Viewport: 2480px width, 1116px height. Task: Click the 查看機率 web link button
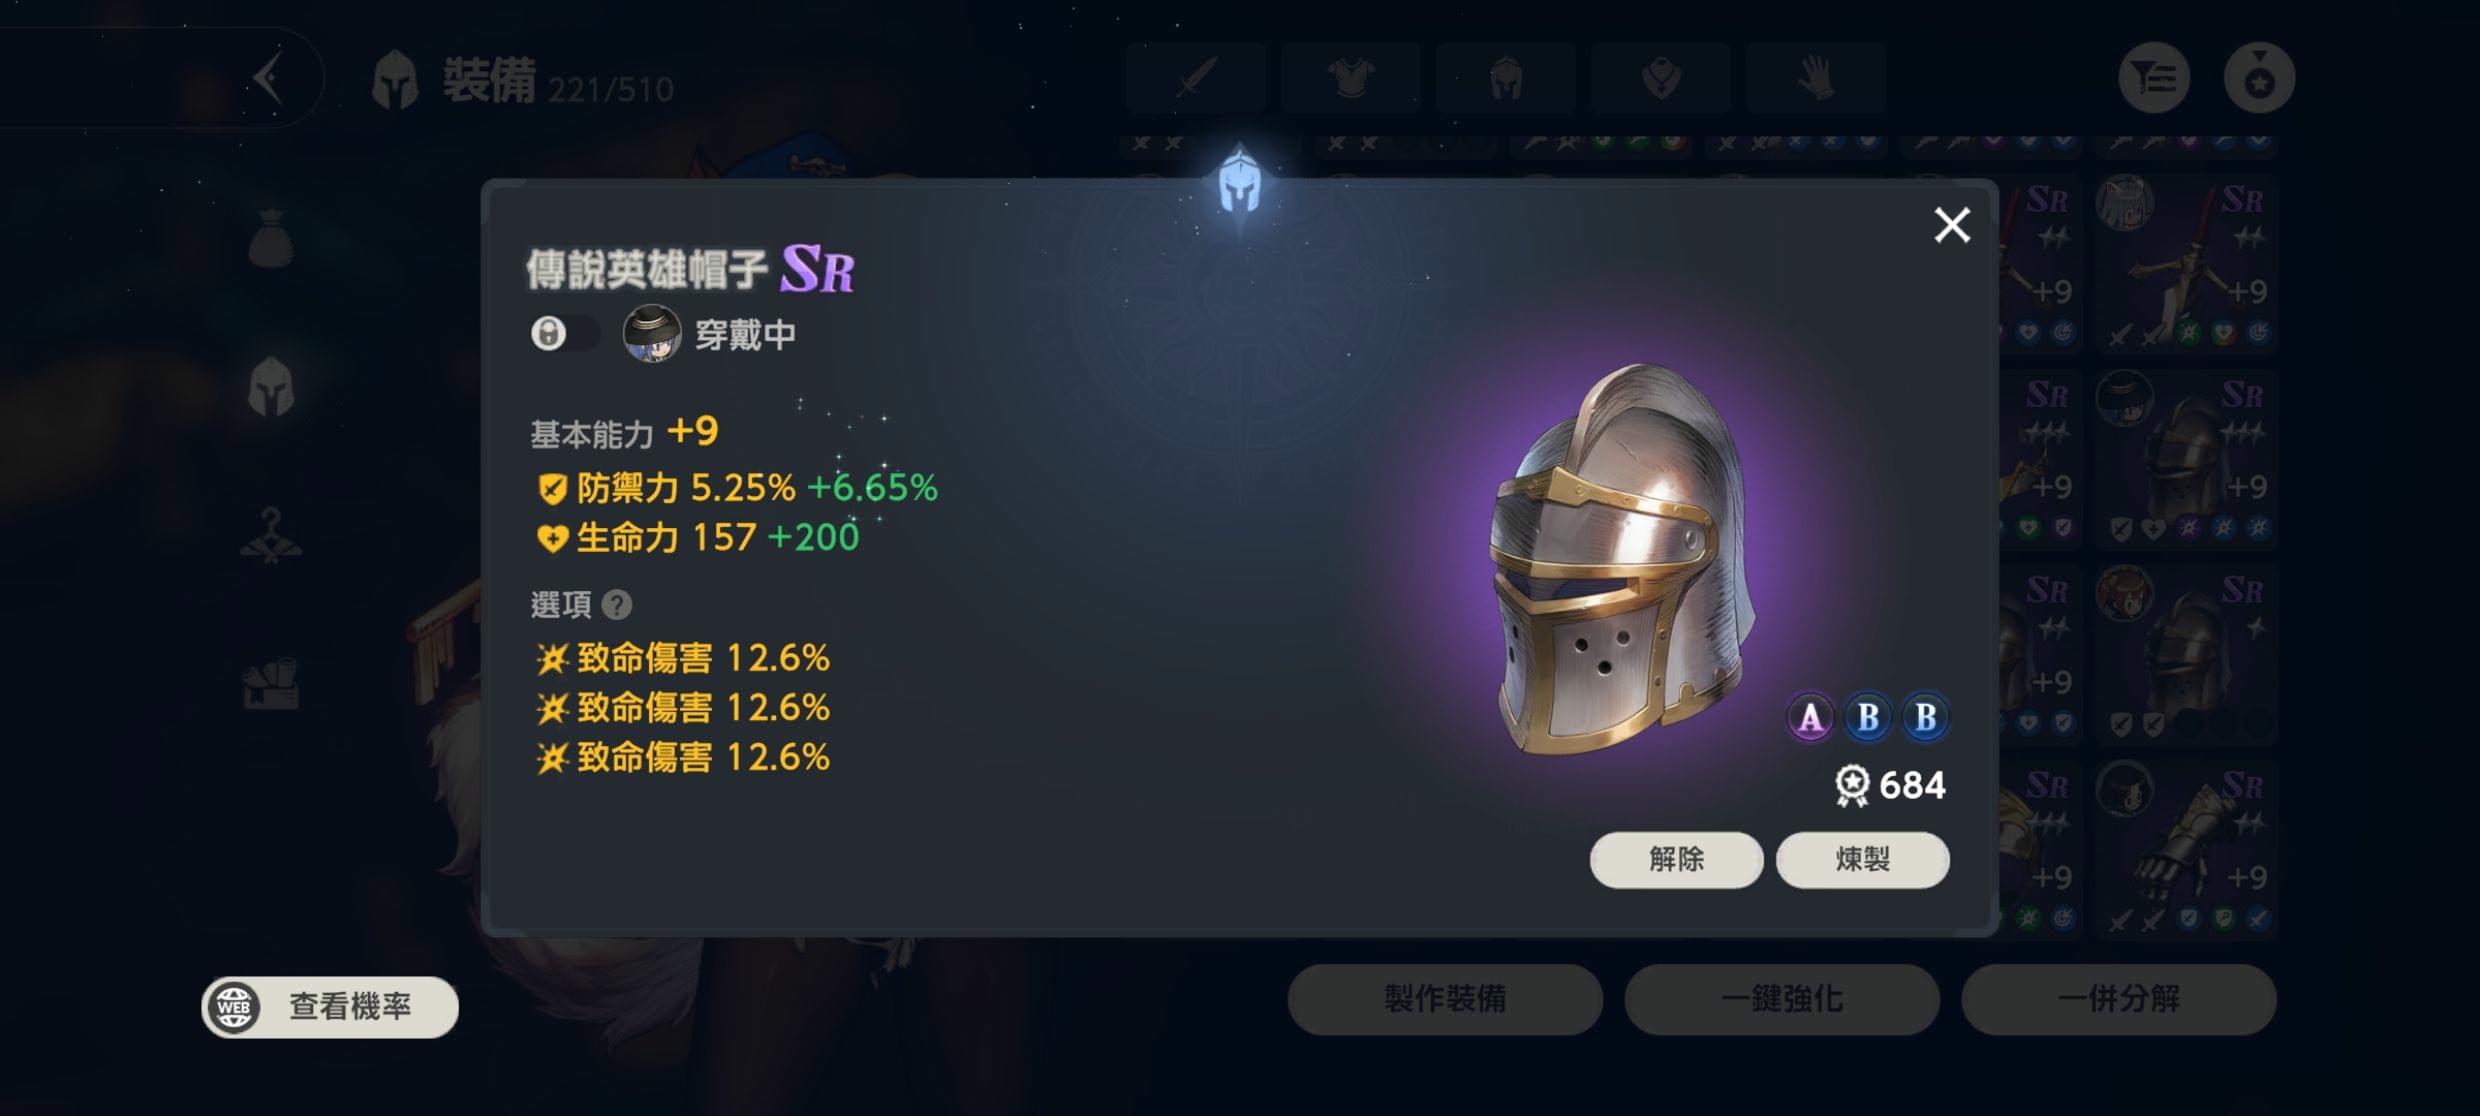330,1006
